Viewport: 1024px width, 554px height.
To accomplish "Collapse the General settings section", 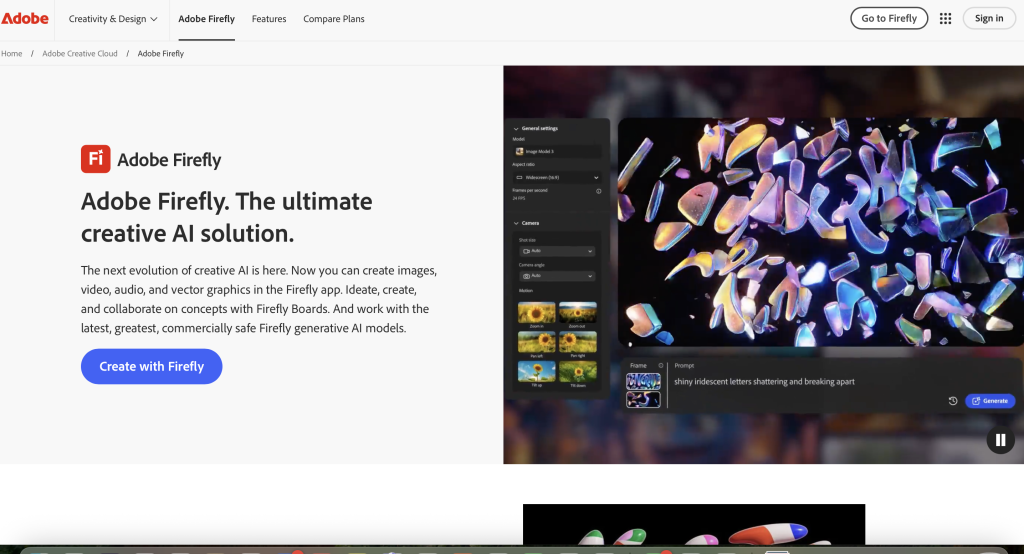I will coord(516,129).
